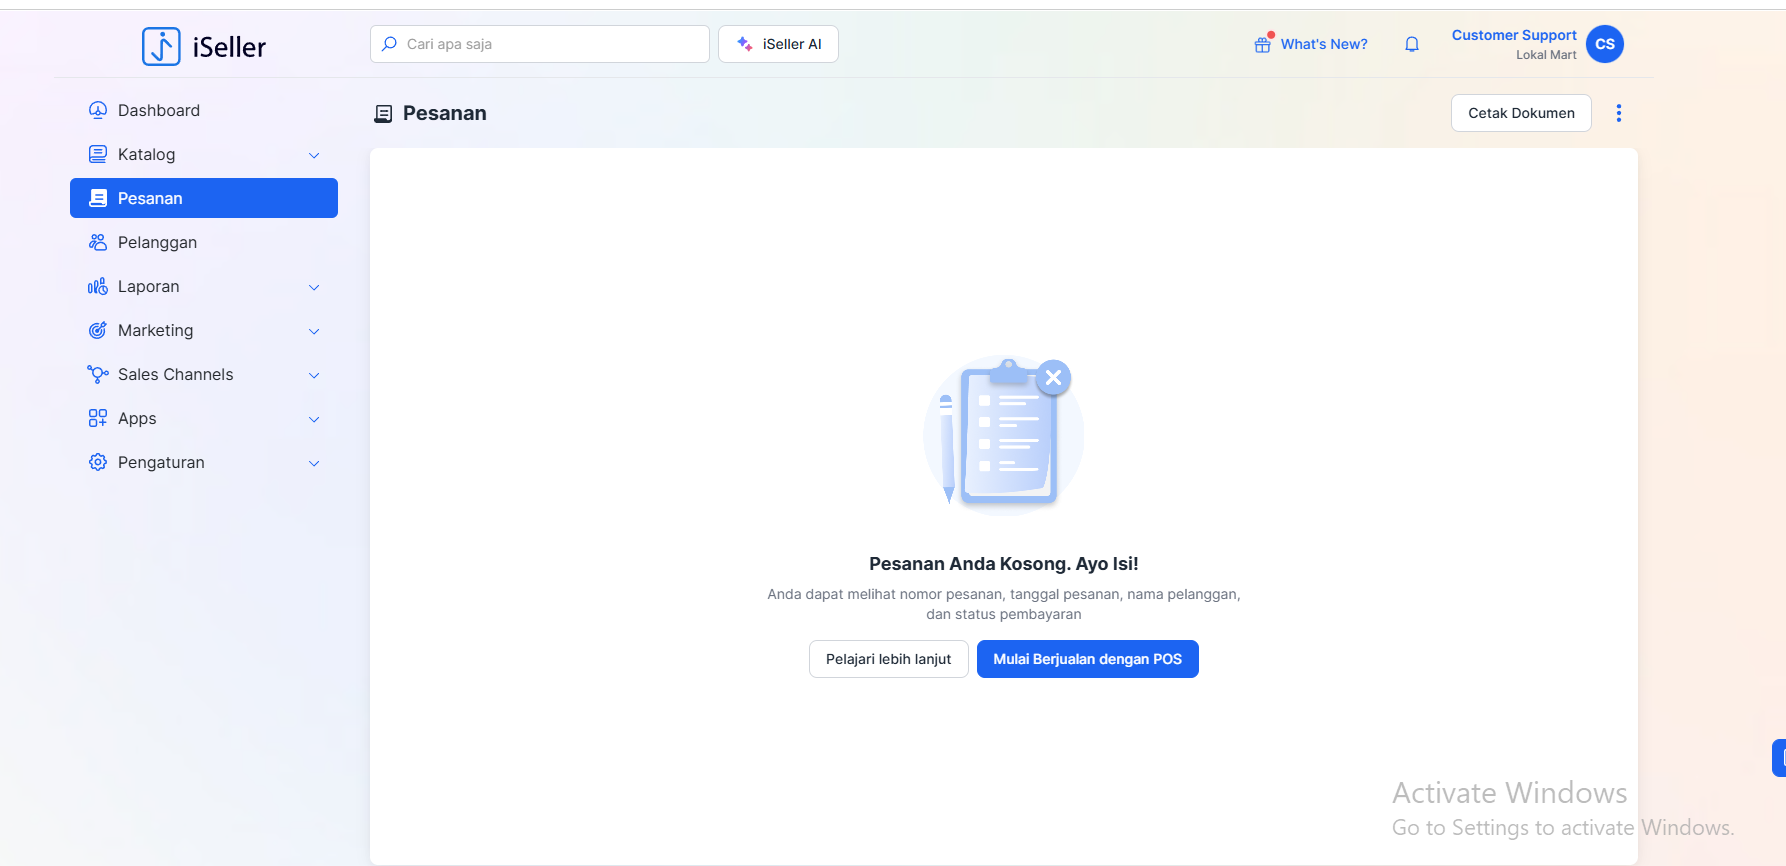Expand the Katalog menu chevron
Image resolution: width=1786 pixels, height=866 pixels.
click(x=314, y=155)
